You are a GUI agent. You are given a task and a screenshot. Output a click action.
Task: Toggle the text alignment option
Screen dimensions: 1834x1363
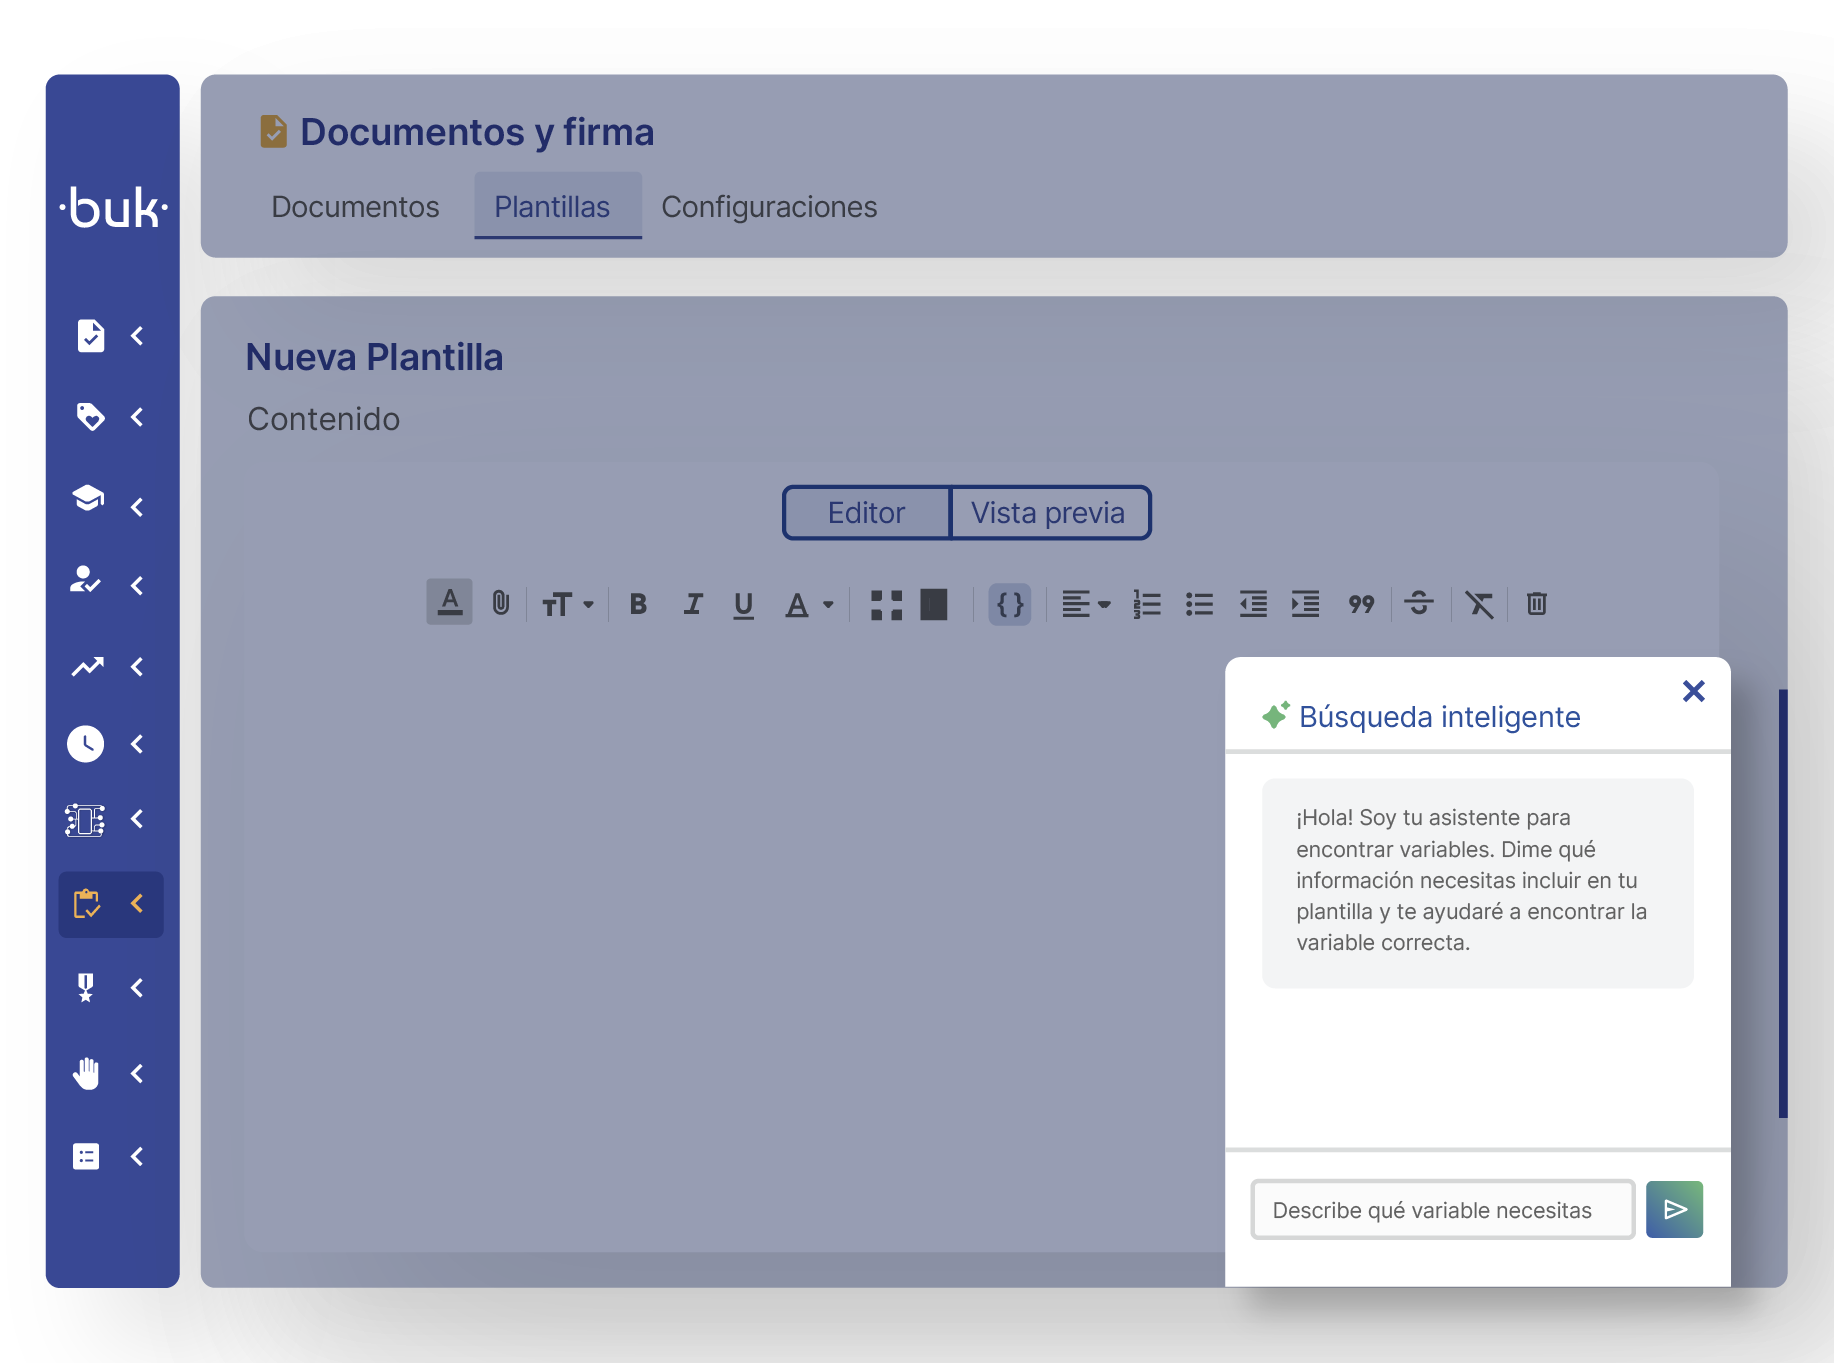(1085, 604)
